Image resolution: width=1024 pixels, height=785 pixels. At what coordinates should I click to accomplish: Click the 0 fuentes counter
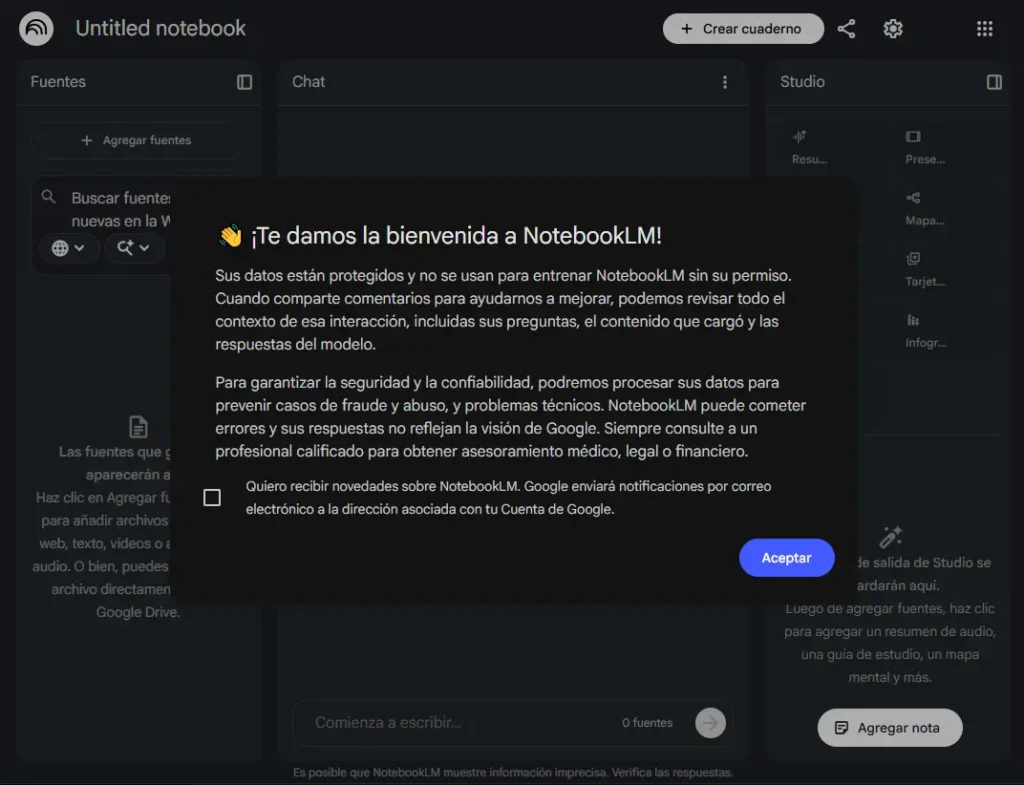(x=647, y=722)
